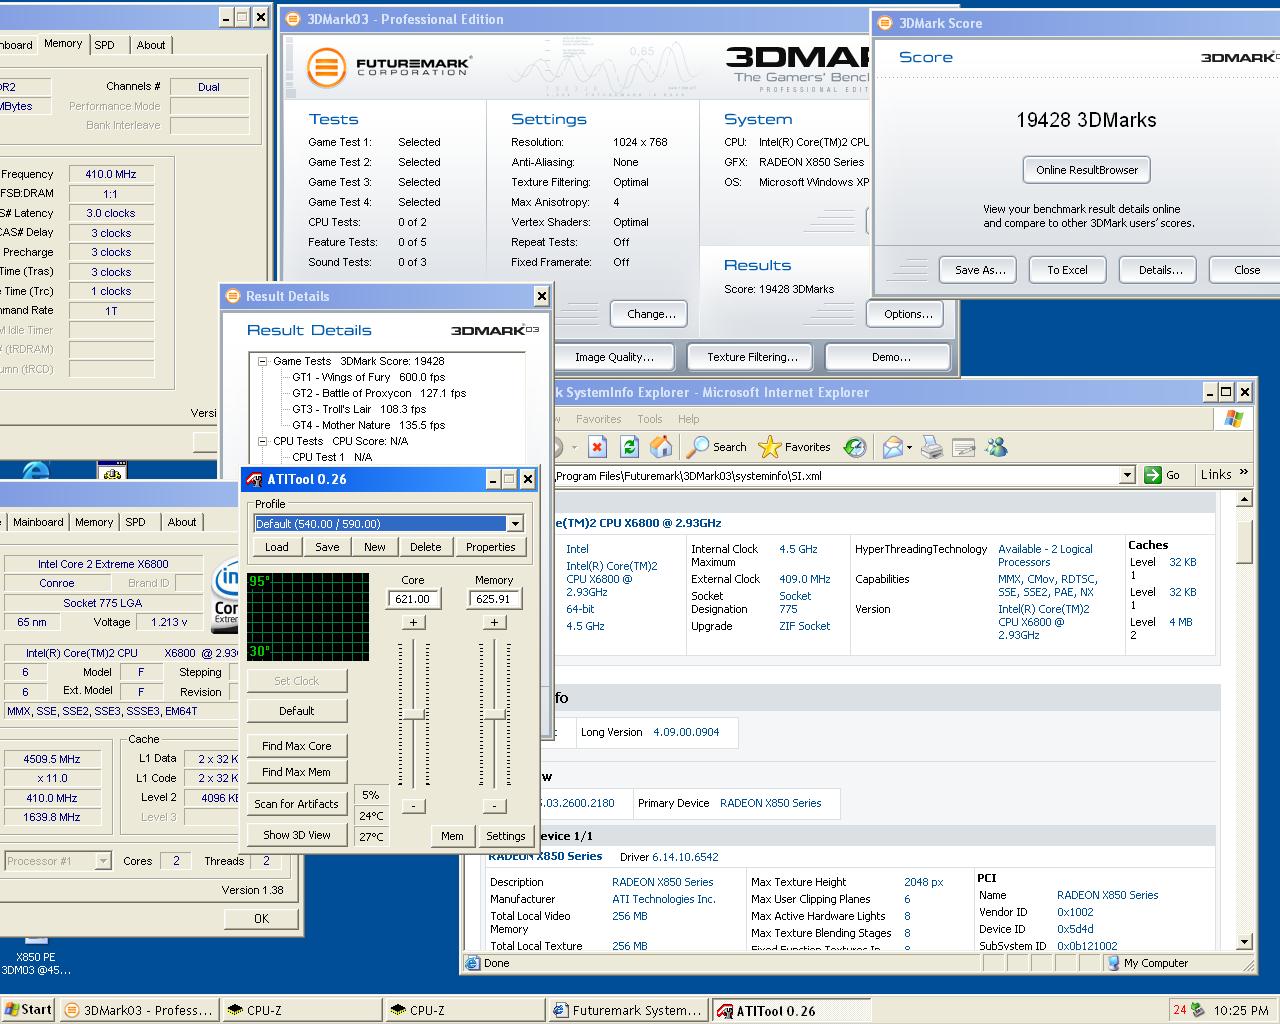Image resolution: width=1280 pixels, height=1024 pixels.
Task: Click the Memory clock 625.91 input field
Action: point(494,599)
